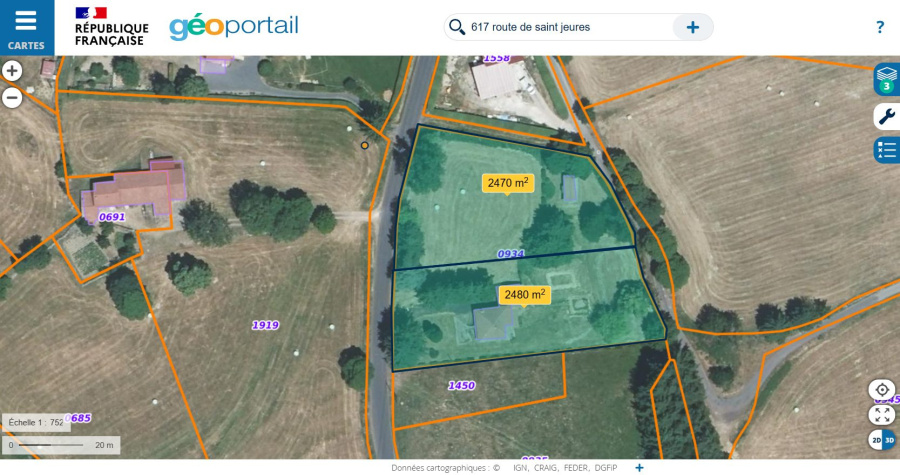Switch the view to 3D
This screenshot has height=475, width=900.
click(x=889, y=440)
